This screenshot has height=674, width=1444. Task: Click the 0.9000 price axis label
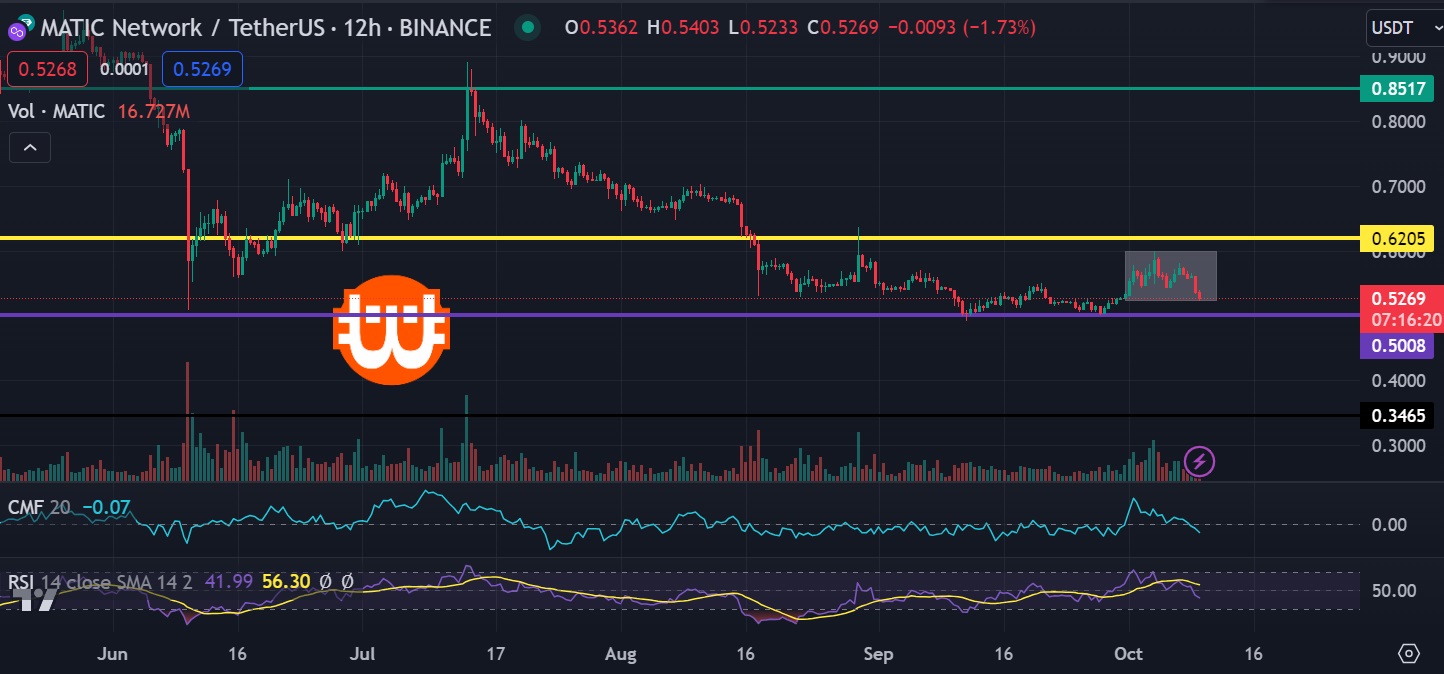(1397, 58)
